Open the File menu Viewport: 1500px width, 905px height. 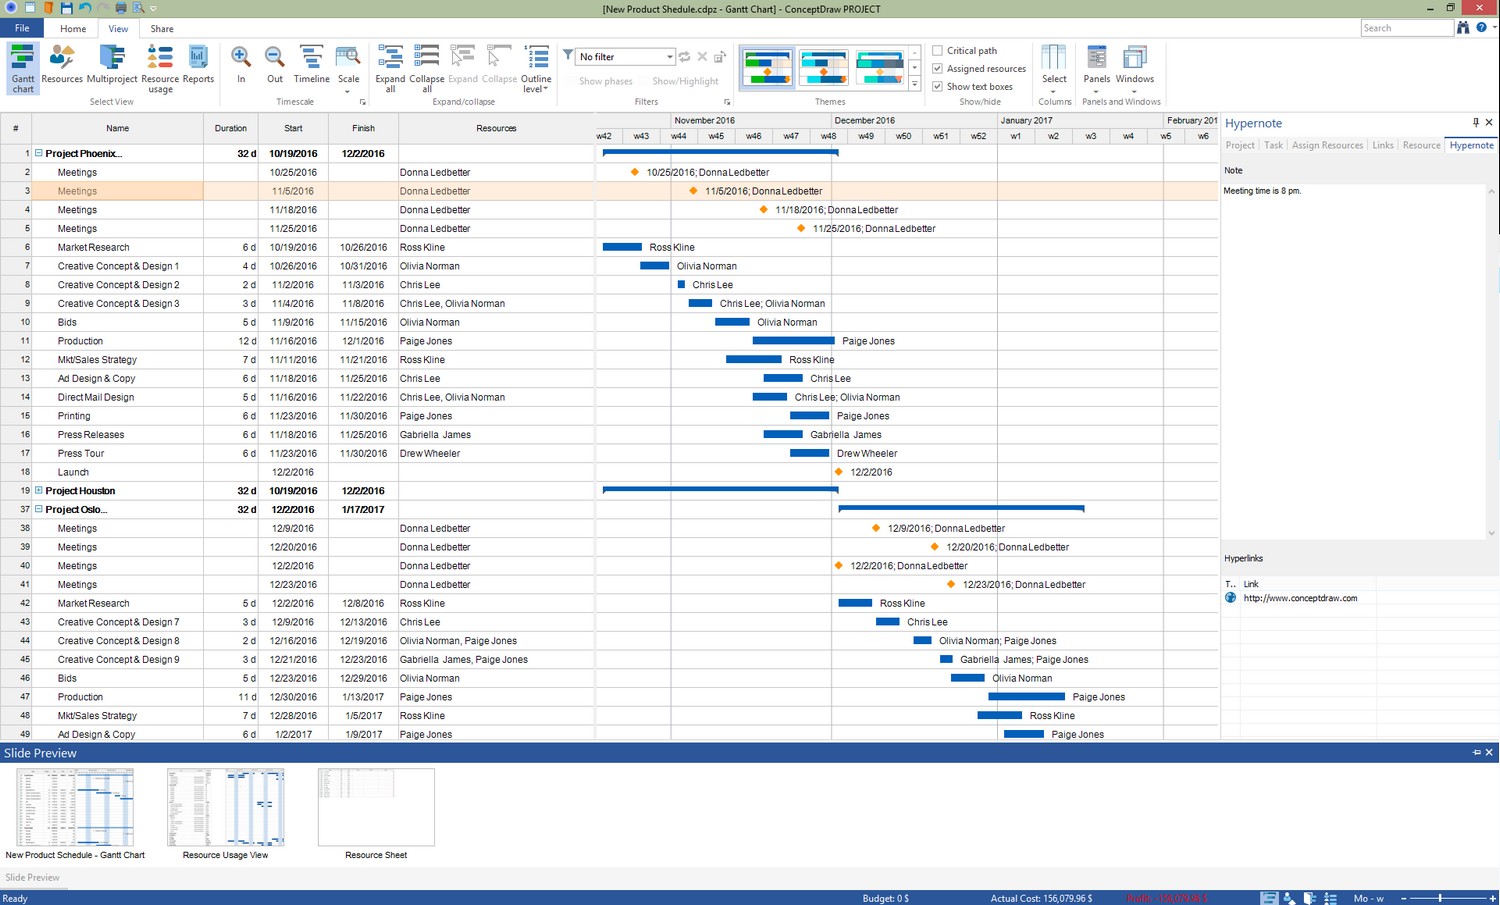click(x=22, y=28)
